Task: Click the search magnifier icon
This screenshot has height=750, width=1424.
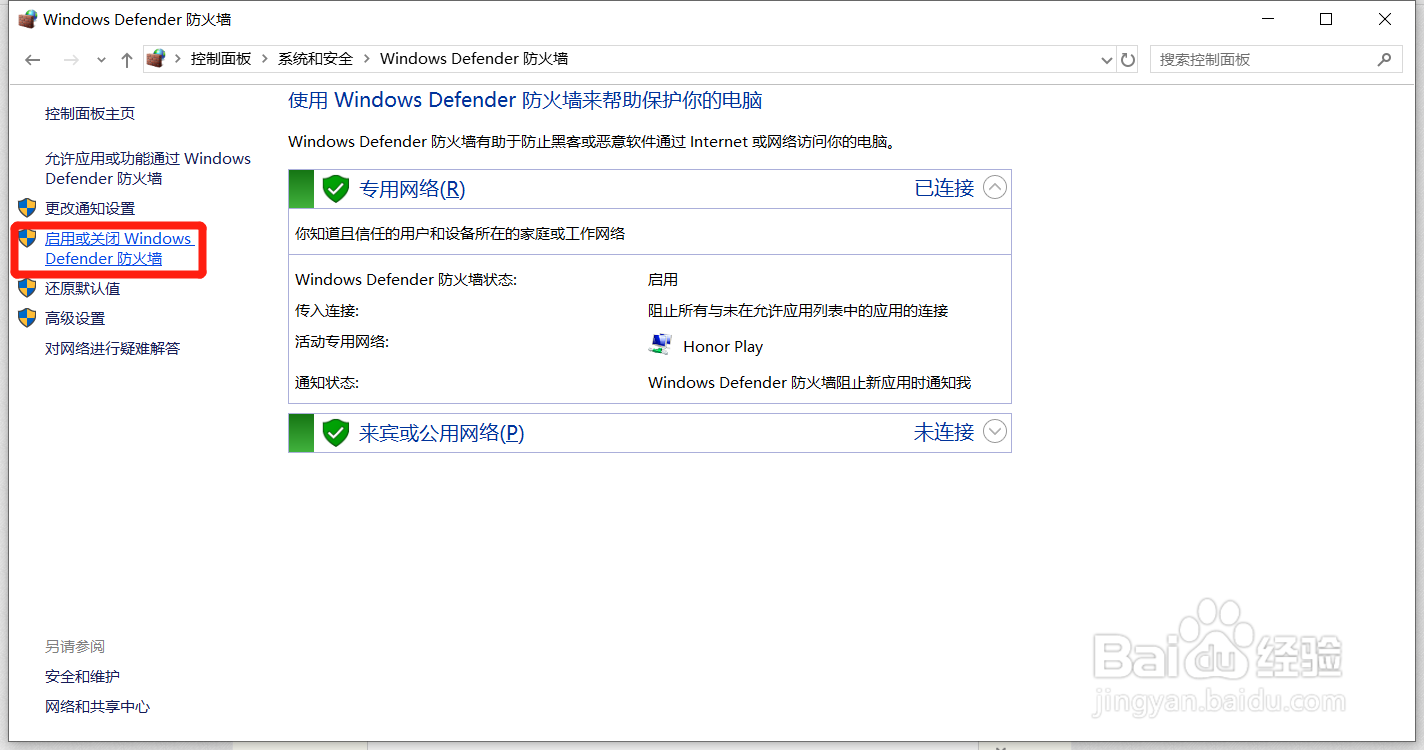Action: point(1384,60)
